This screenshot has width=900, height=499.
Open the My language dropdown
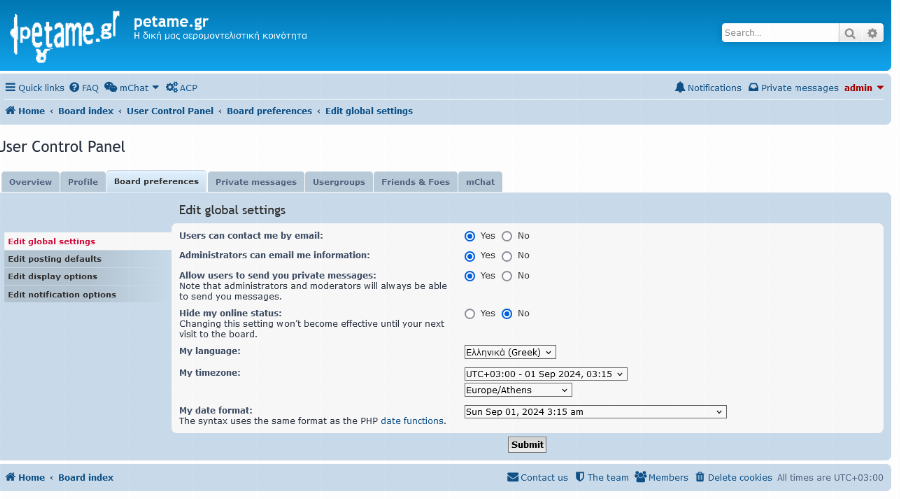click(x=510, y=352)
